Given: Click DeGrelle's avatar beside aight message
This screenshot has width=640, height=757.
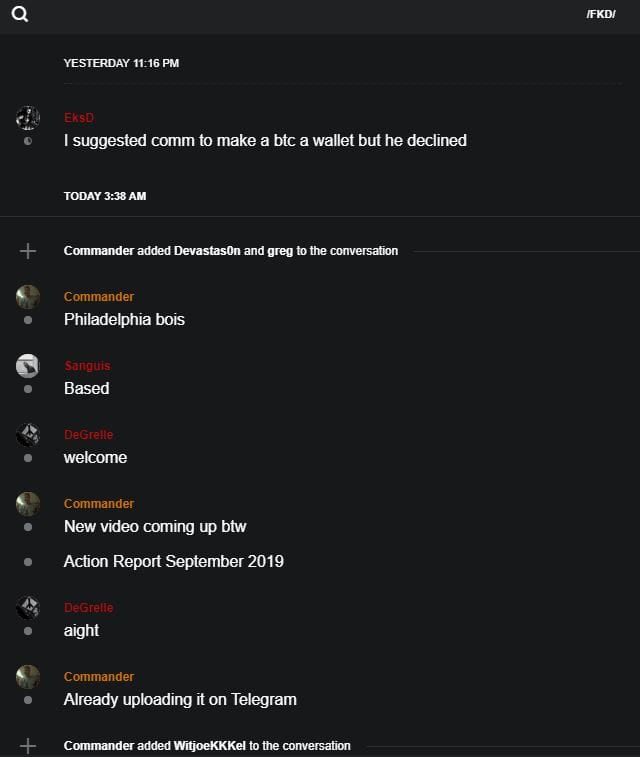Looking at the screenshot, I should 28,607.
